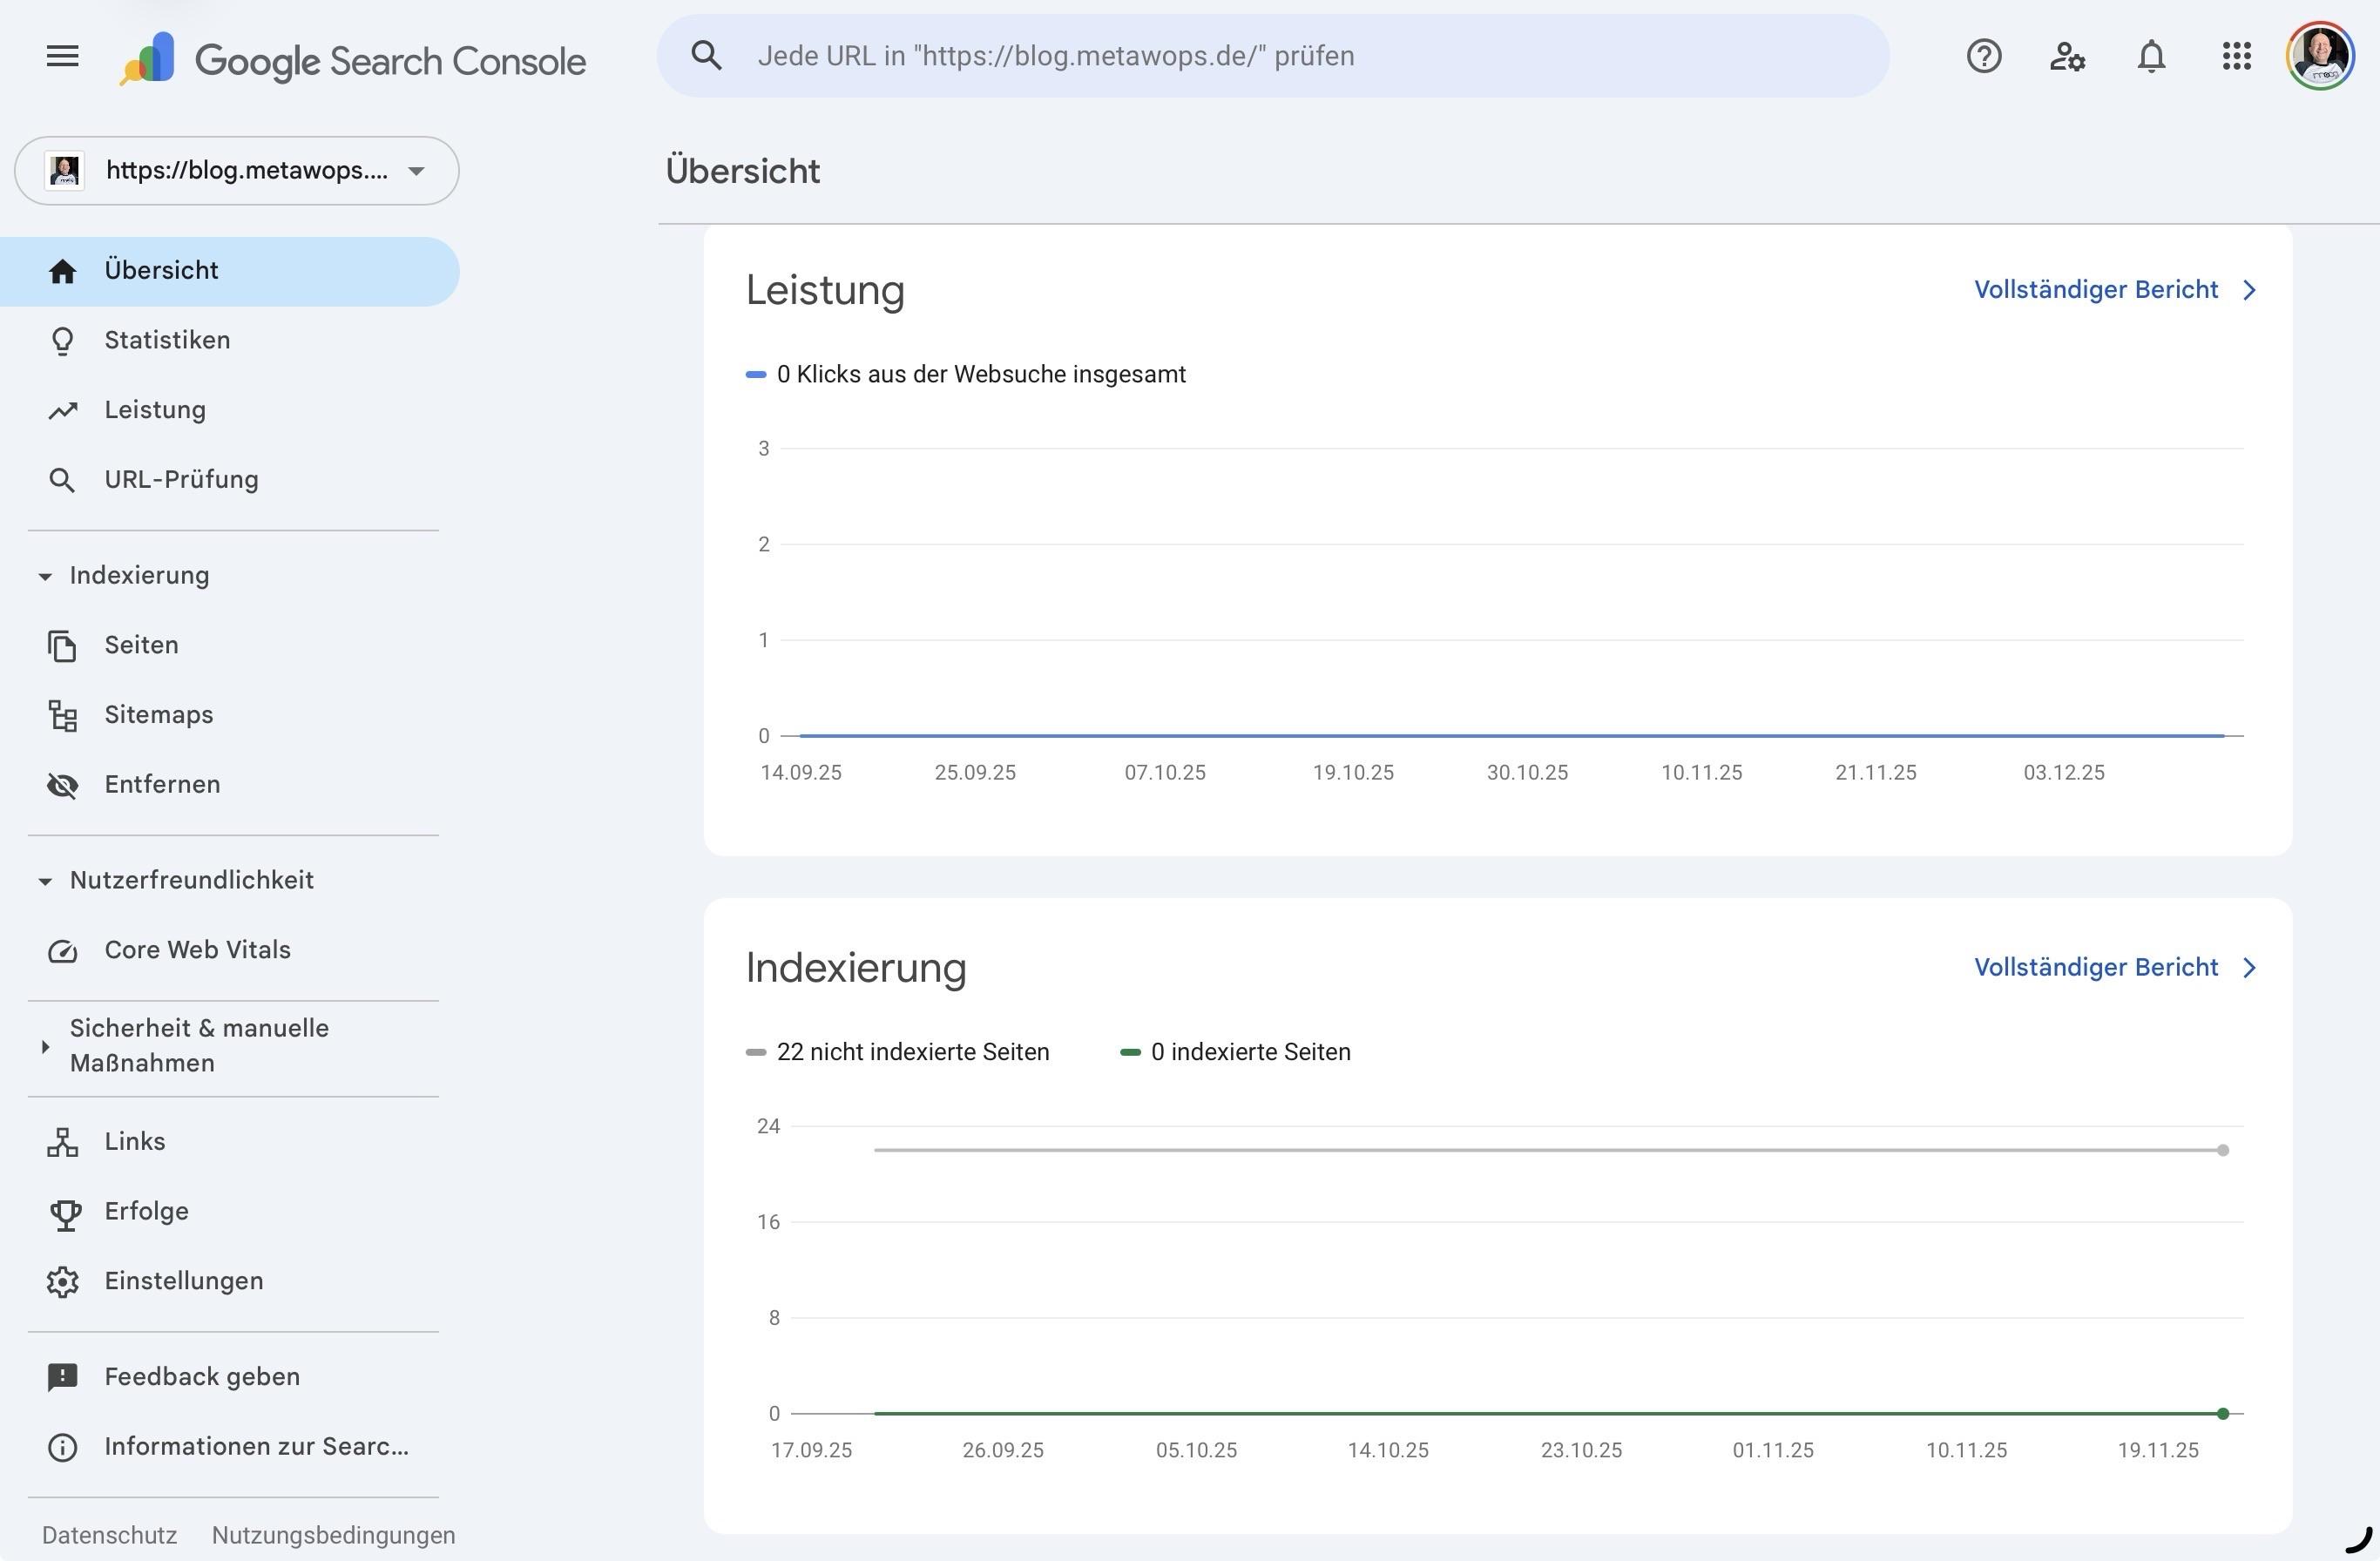Collapse the Nutzerfreundlichkeit section
2380x1561 pixels.
tap(45, 881)
